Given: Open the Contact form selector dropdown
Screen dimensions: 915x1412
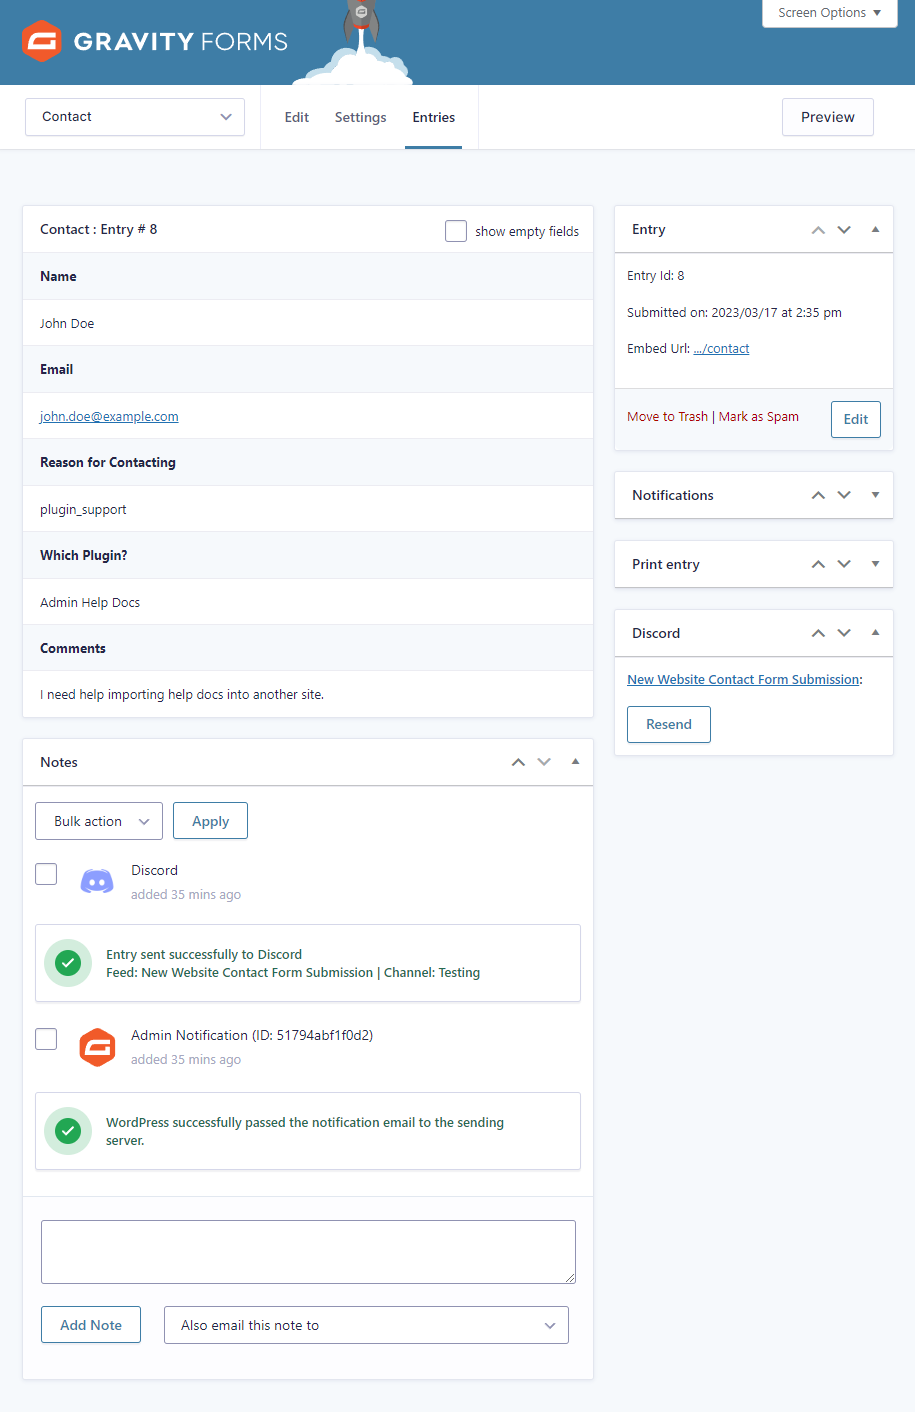Looking at the screenshot, I should (134, 117).
